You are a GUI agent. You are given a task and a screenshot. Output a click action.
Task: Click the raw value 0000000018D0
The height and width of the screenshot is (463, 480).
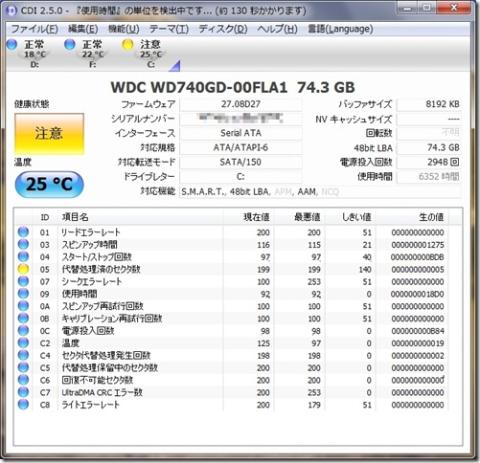(418, 294)
